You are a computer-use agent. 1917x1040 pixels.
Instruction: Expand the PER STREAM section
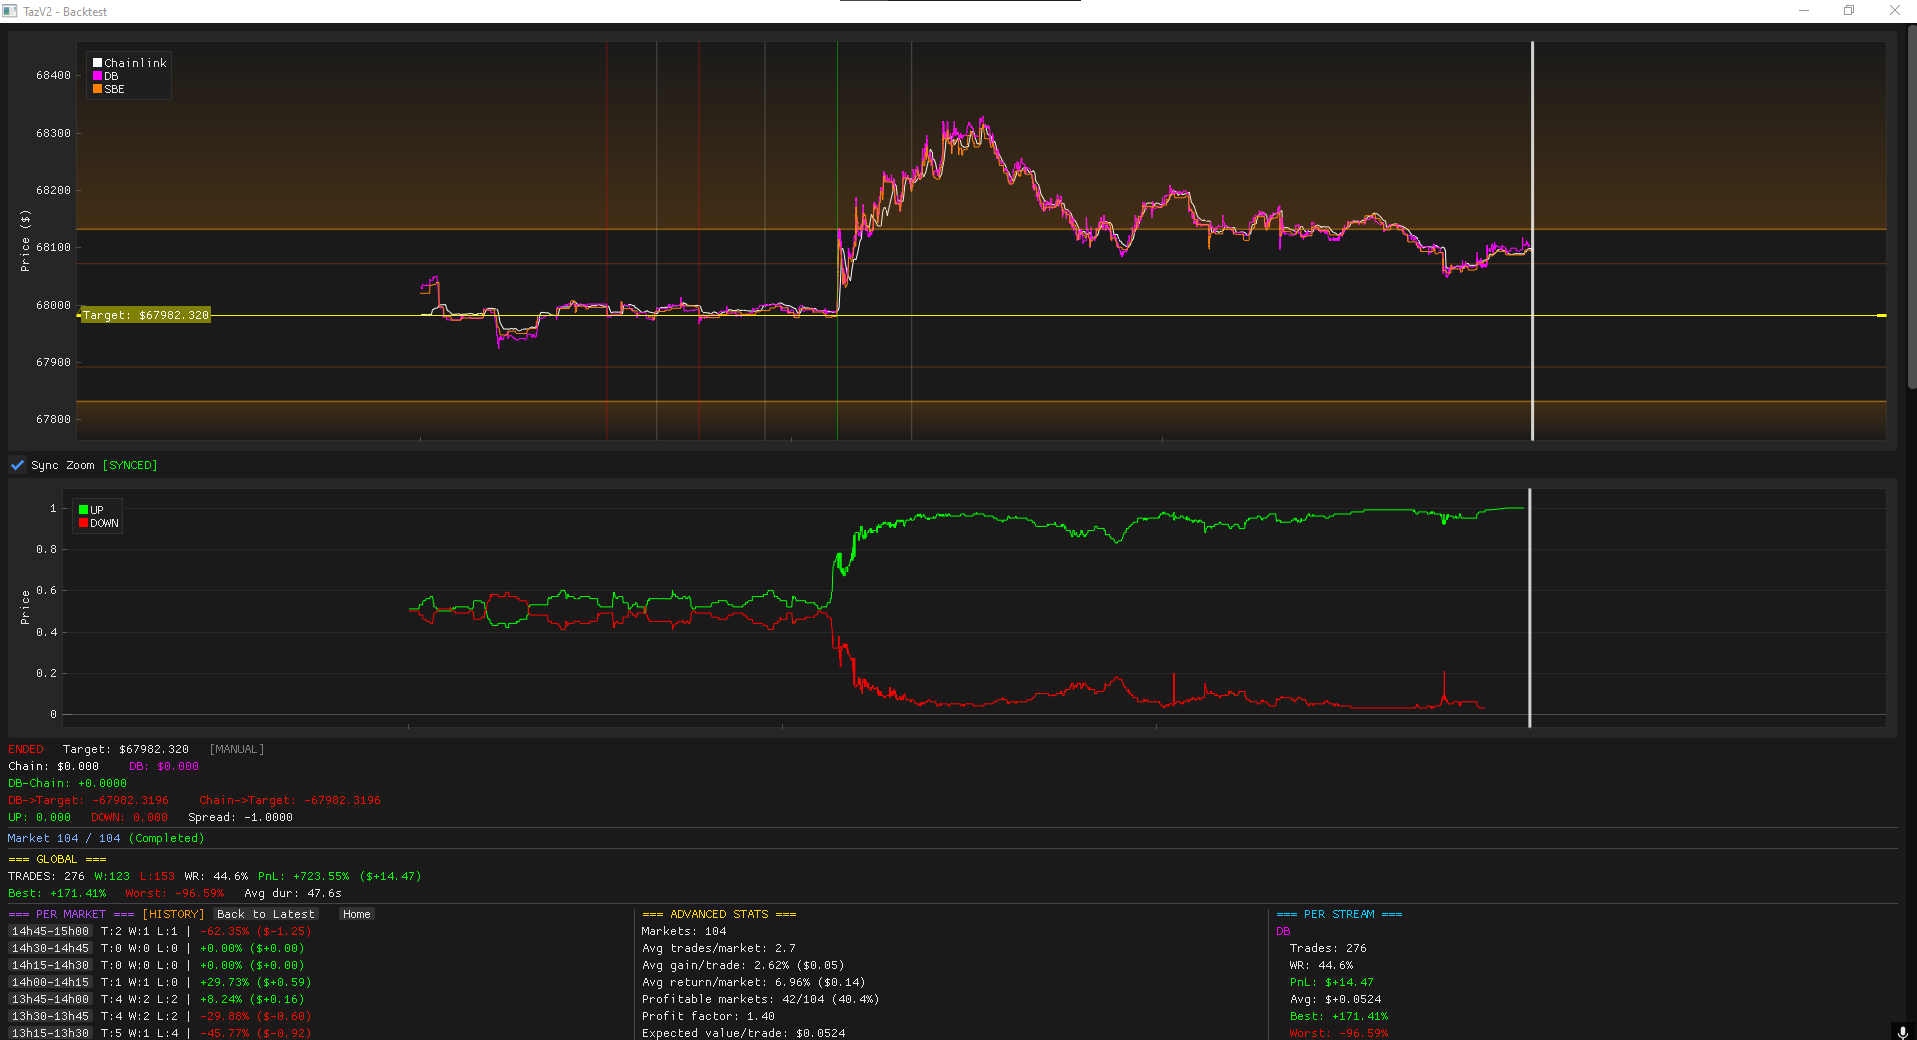(x=1340, y=913)
